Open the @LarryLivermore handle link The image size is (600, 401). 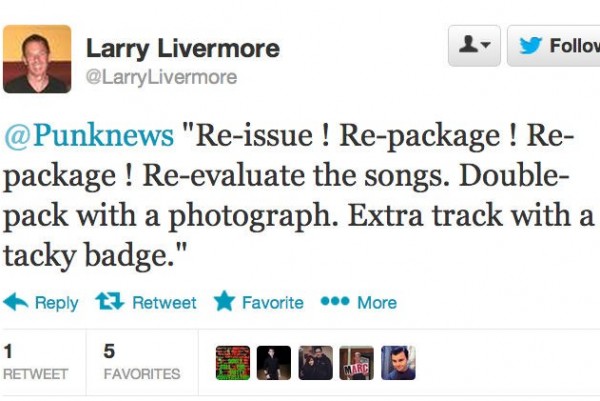(161, 77)
